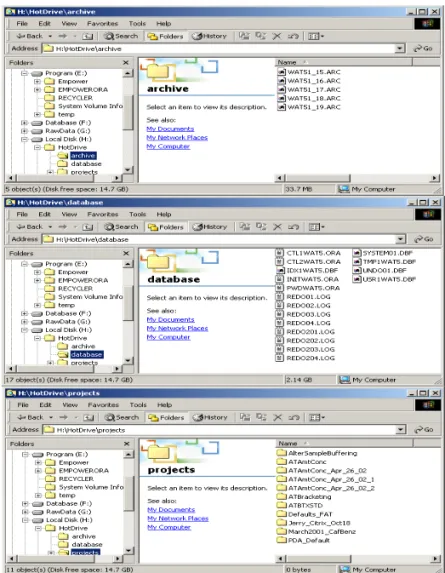
Task: Select WATS1_19.ARC file
Action: (309, 107)
